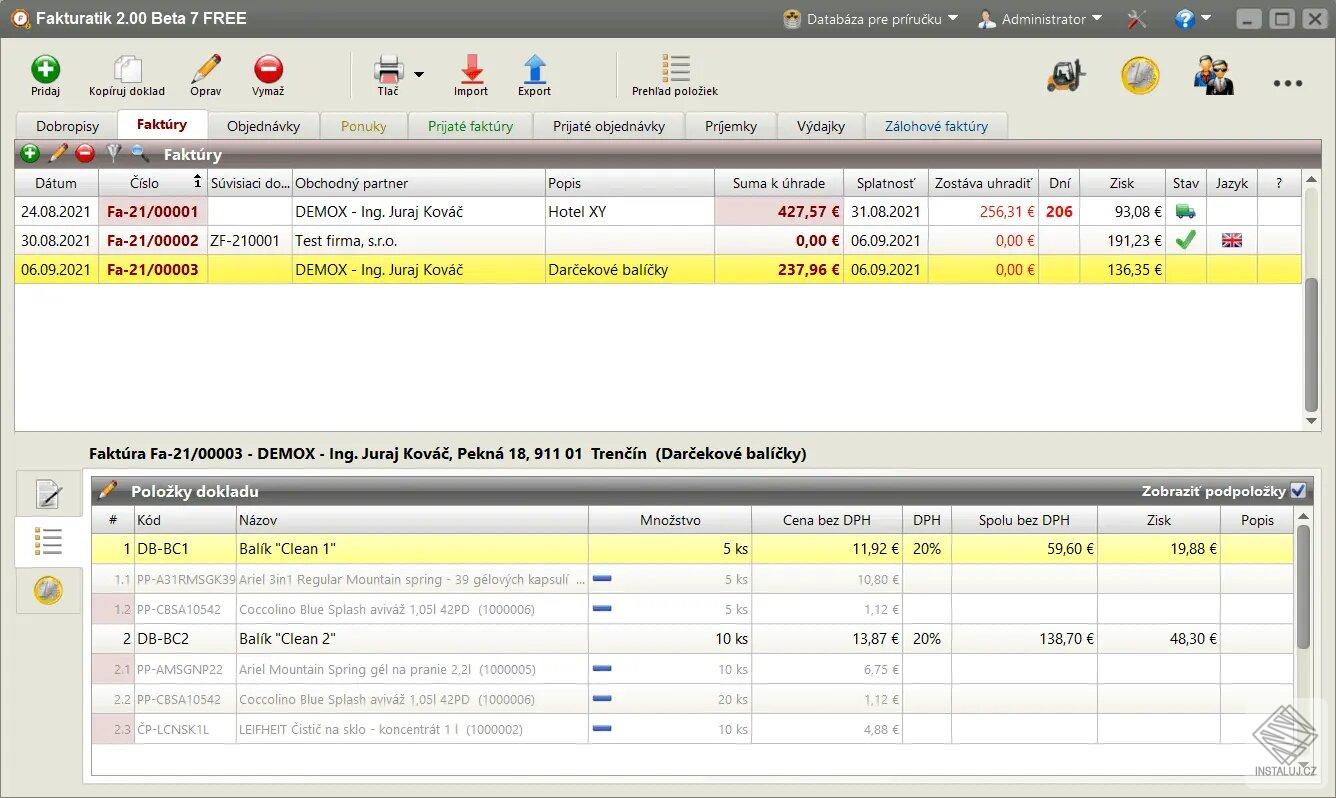Image resolution: width=1336 pixels, height=798 pixels.
Task: Open the tools settings icon in title bar
Action: tap(1136, 19)
